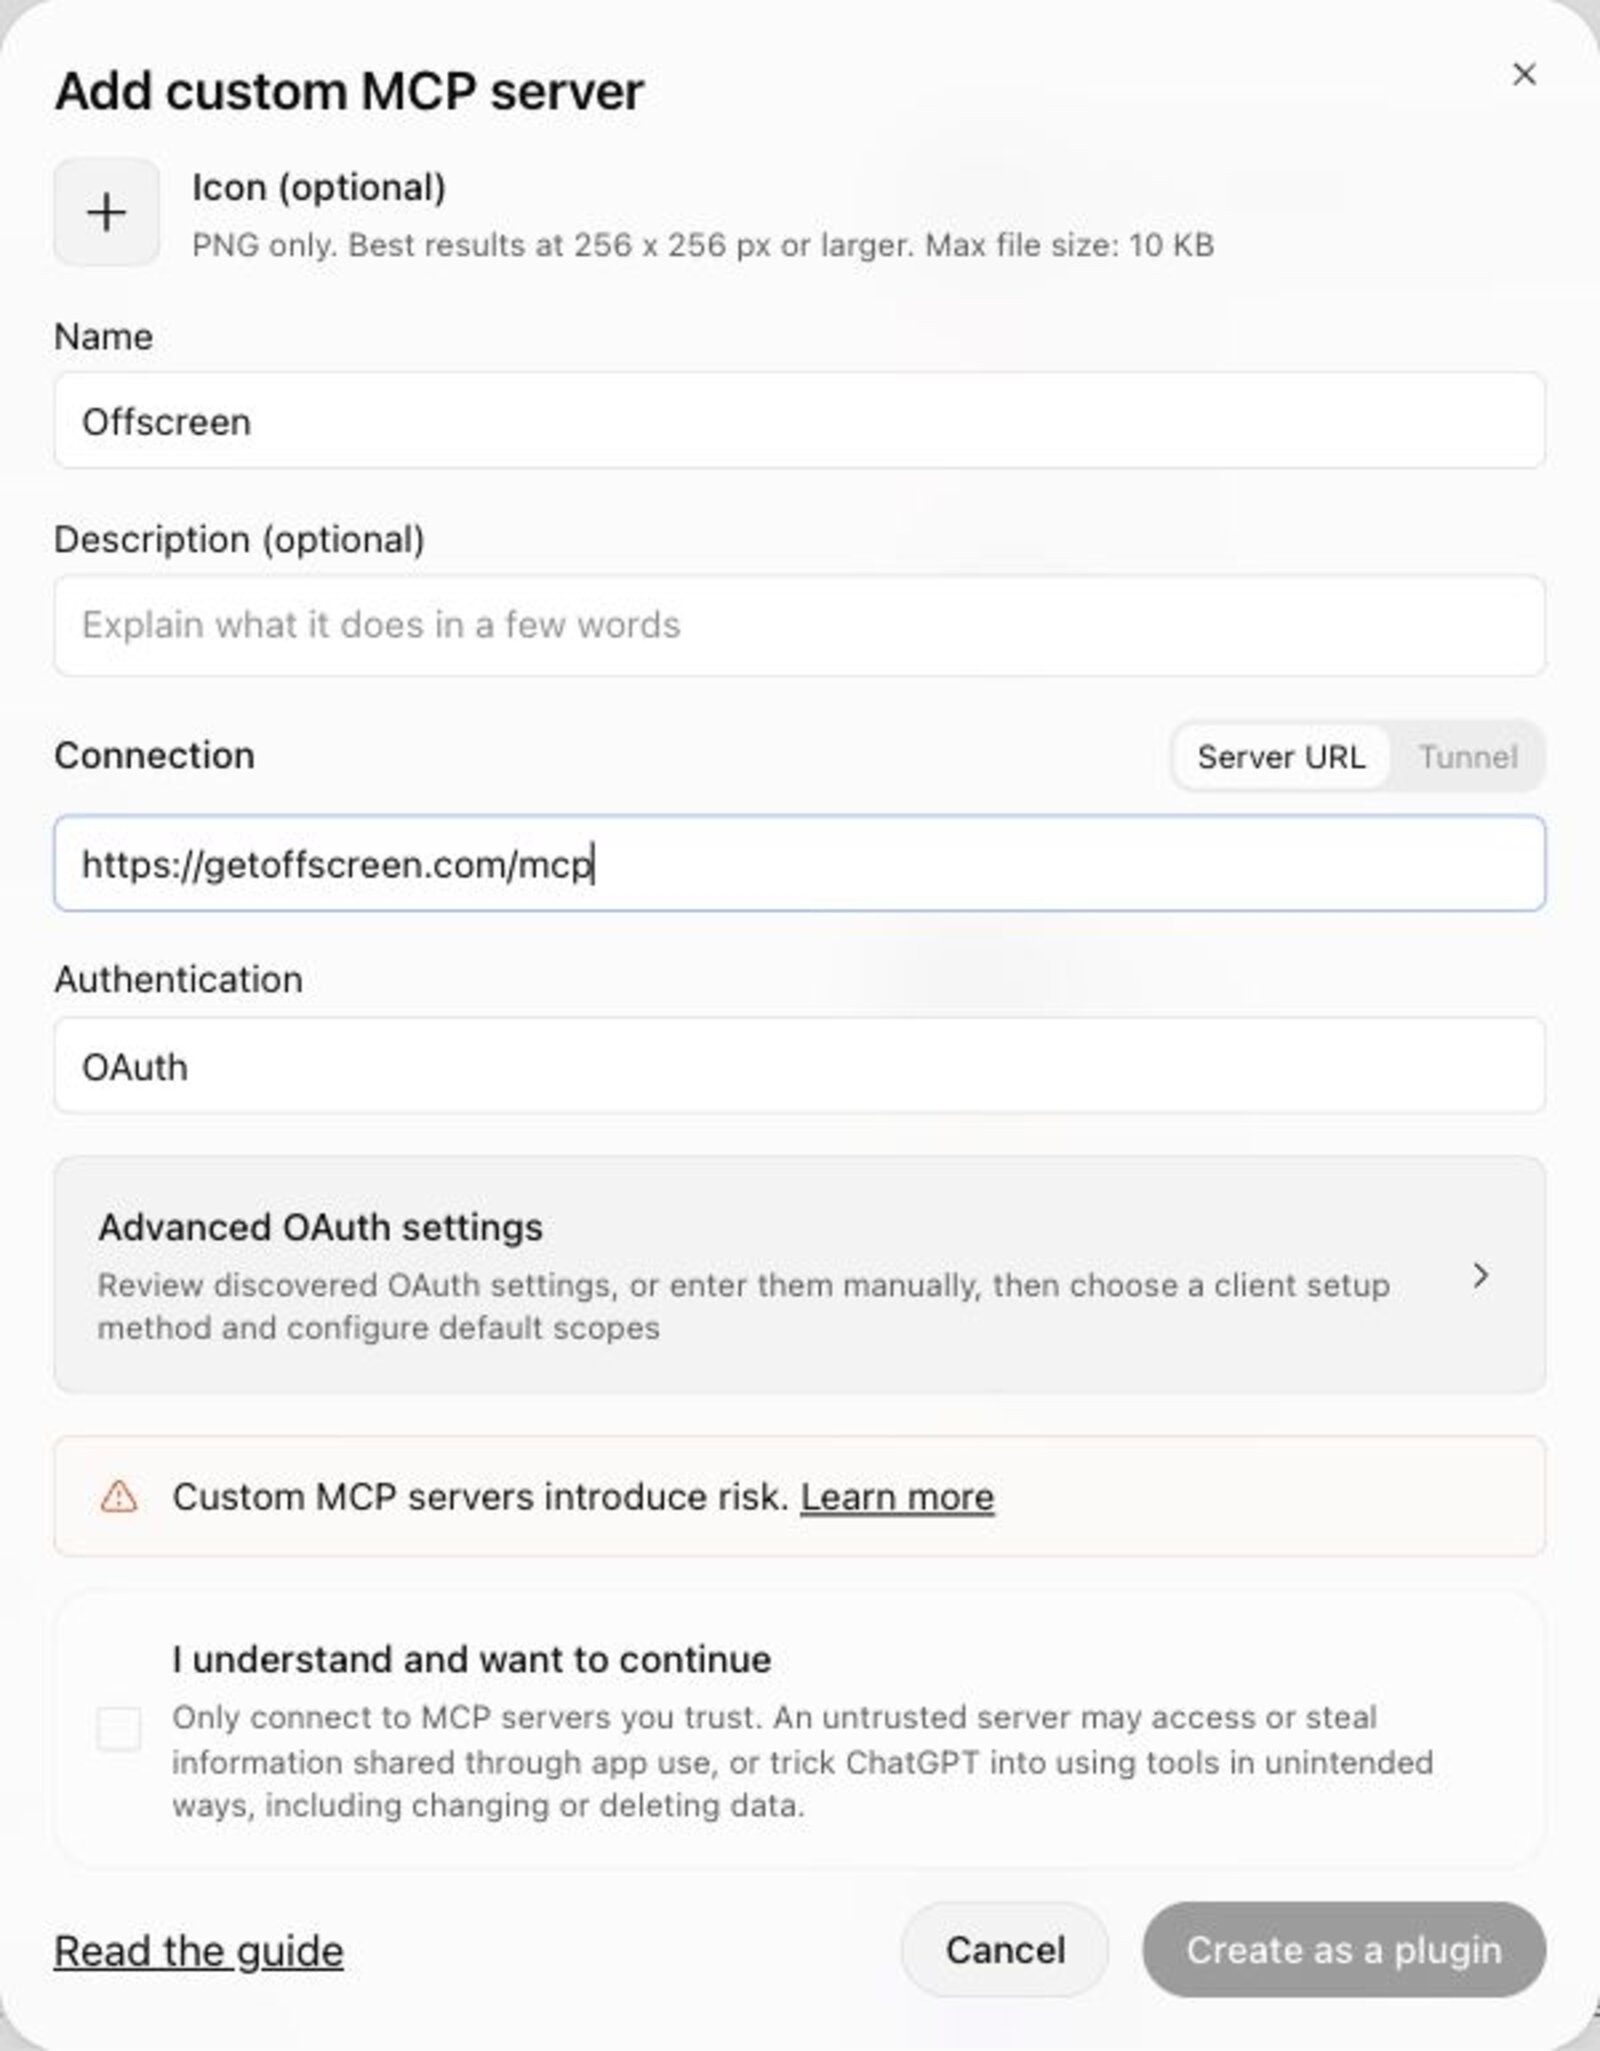Click the Name field containing Offscreen
1600x2051 pixels.
pos(799,421)
